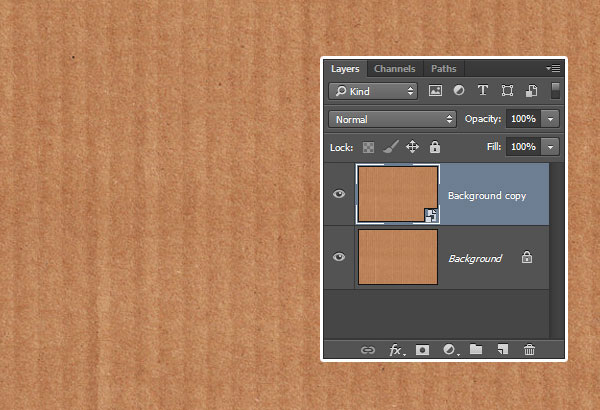Filter for adjustment layers icon

[x=459, y=91]
